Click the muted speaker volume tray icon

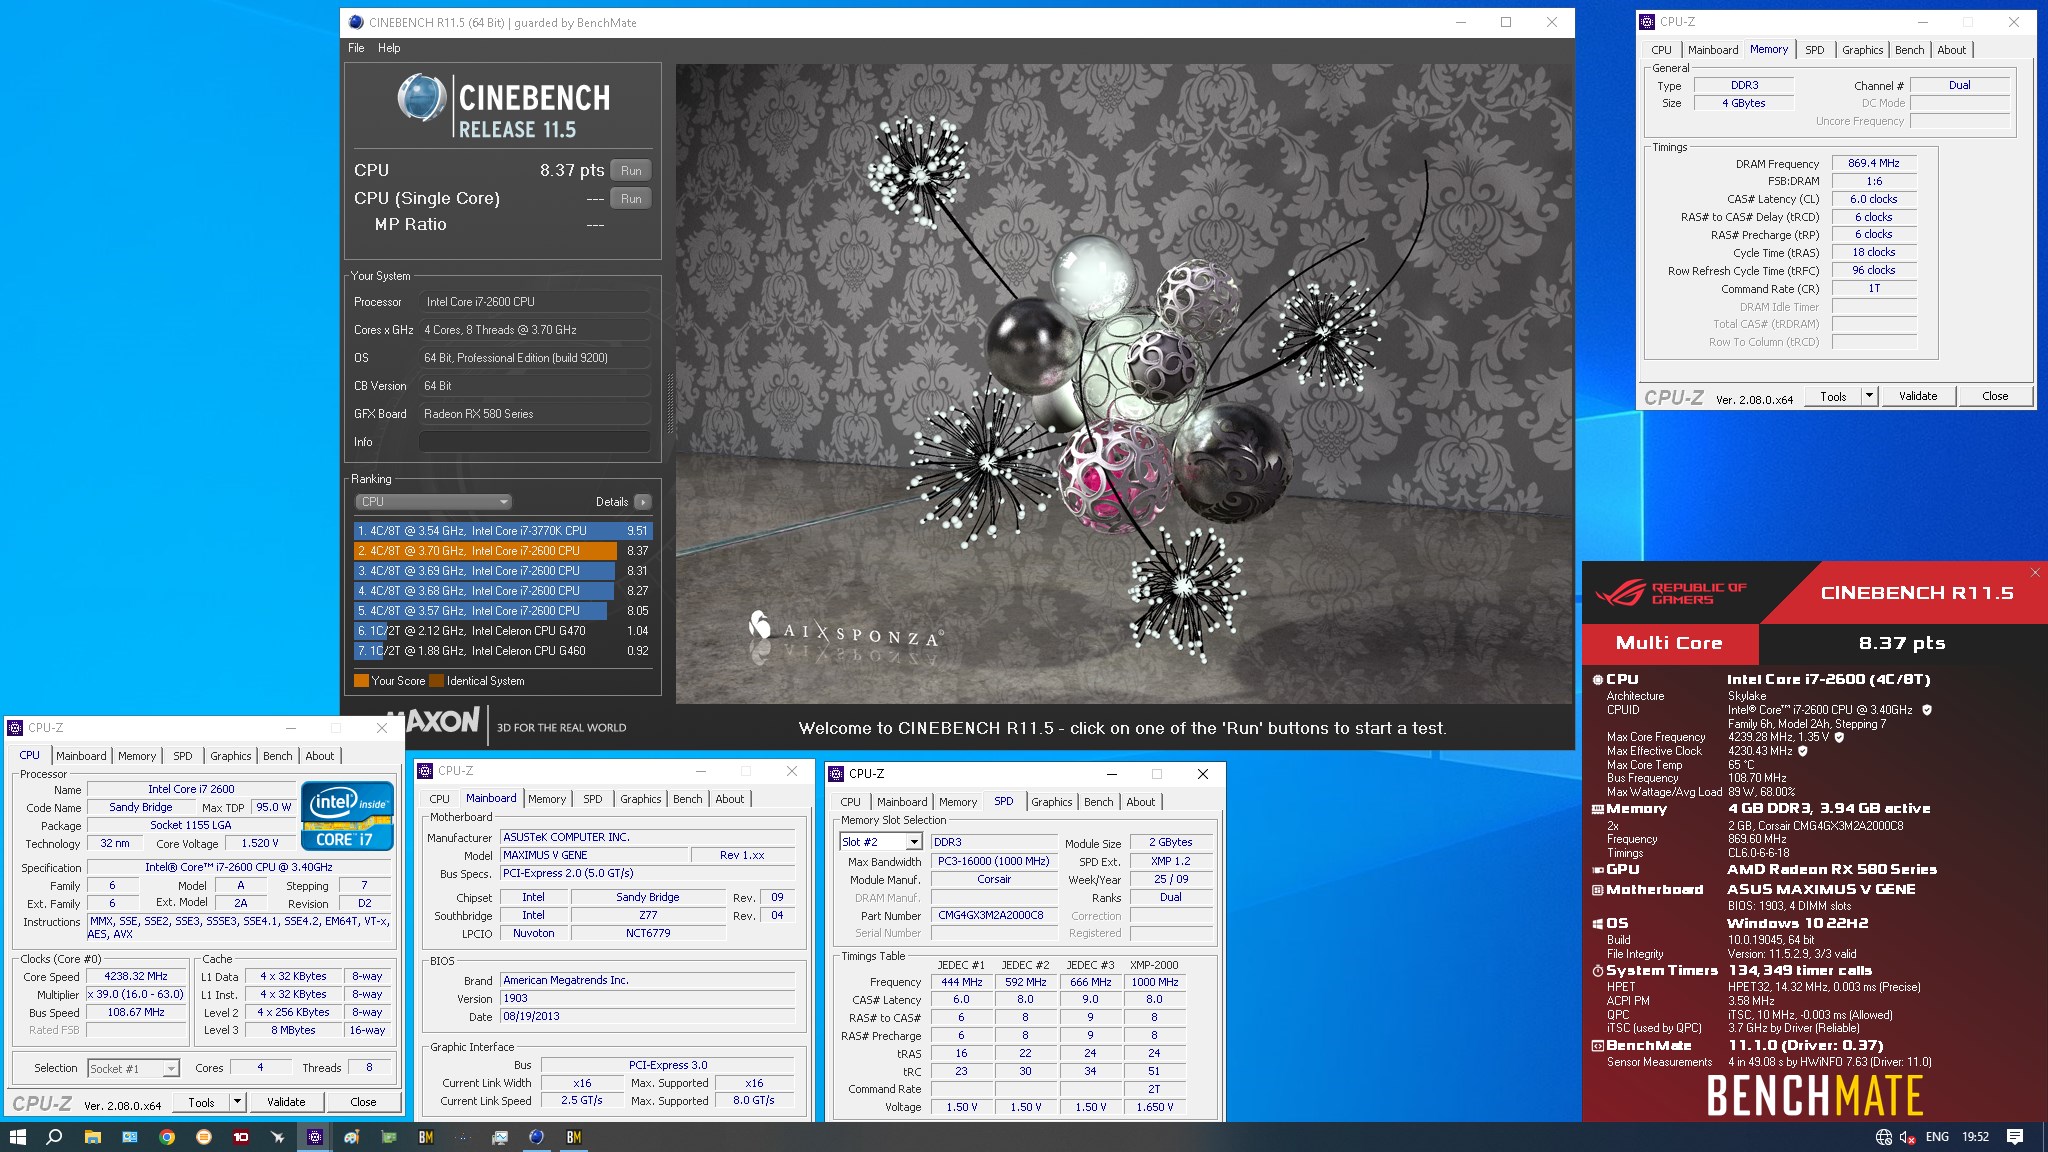[1907, 1137]
